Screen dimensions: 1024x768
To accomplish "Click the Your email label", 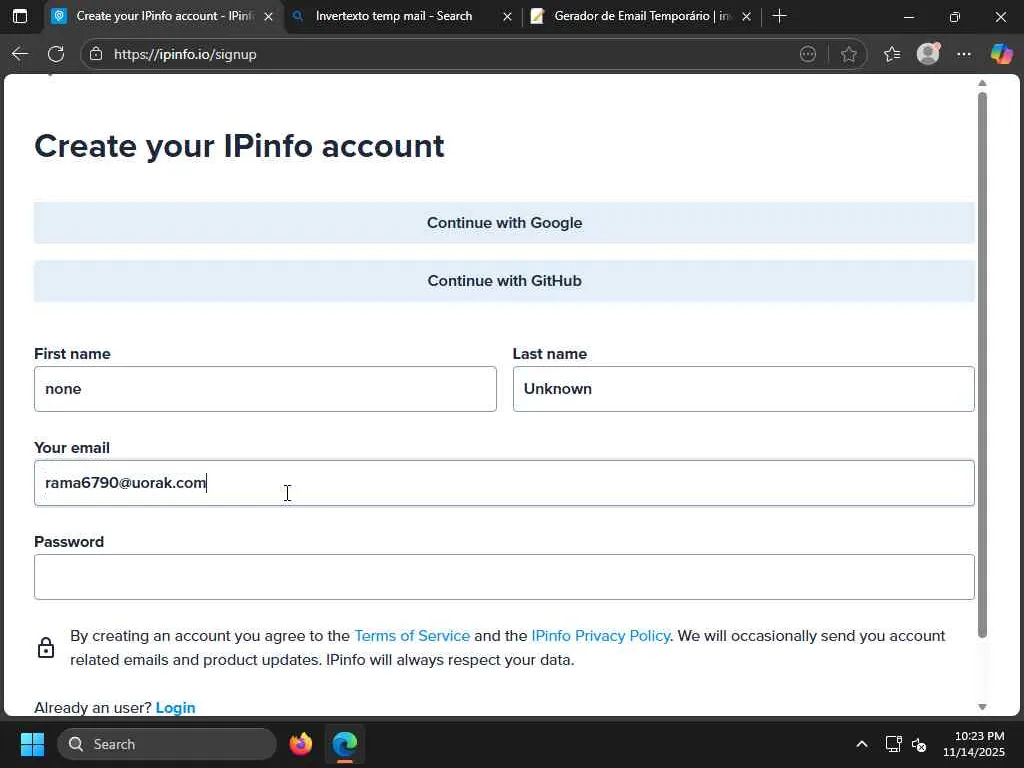I will tap(72, 448).
